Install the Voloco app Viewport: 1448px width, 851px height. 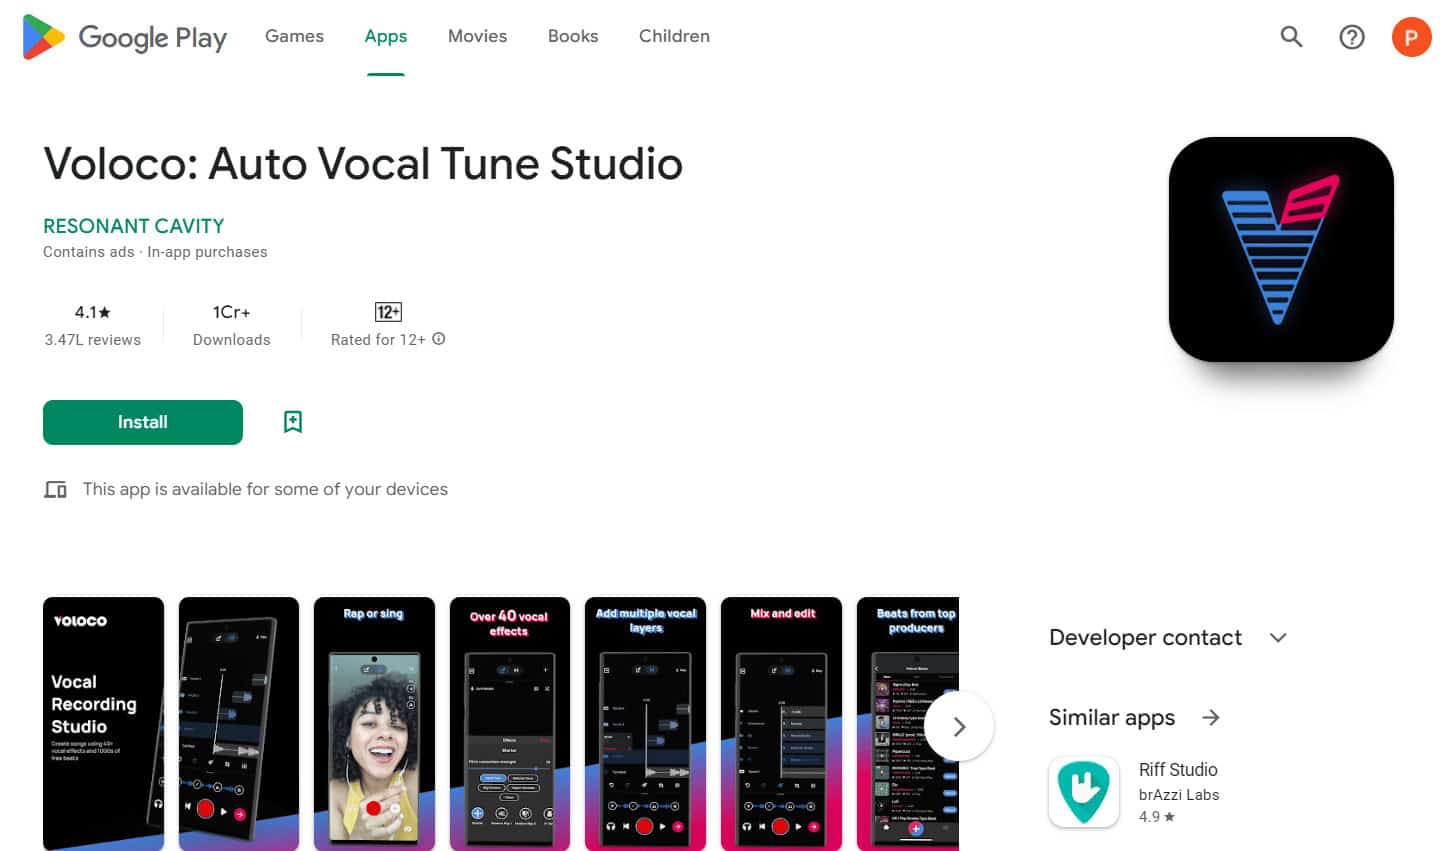coord(143,422)
